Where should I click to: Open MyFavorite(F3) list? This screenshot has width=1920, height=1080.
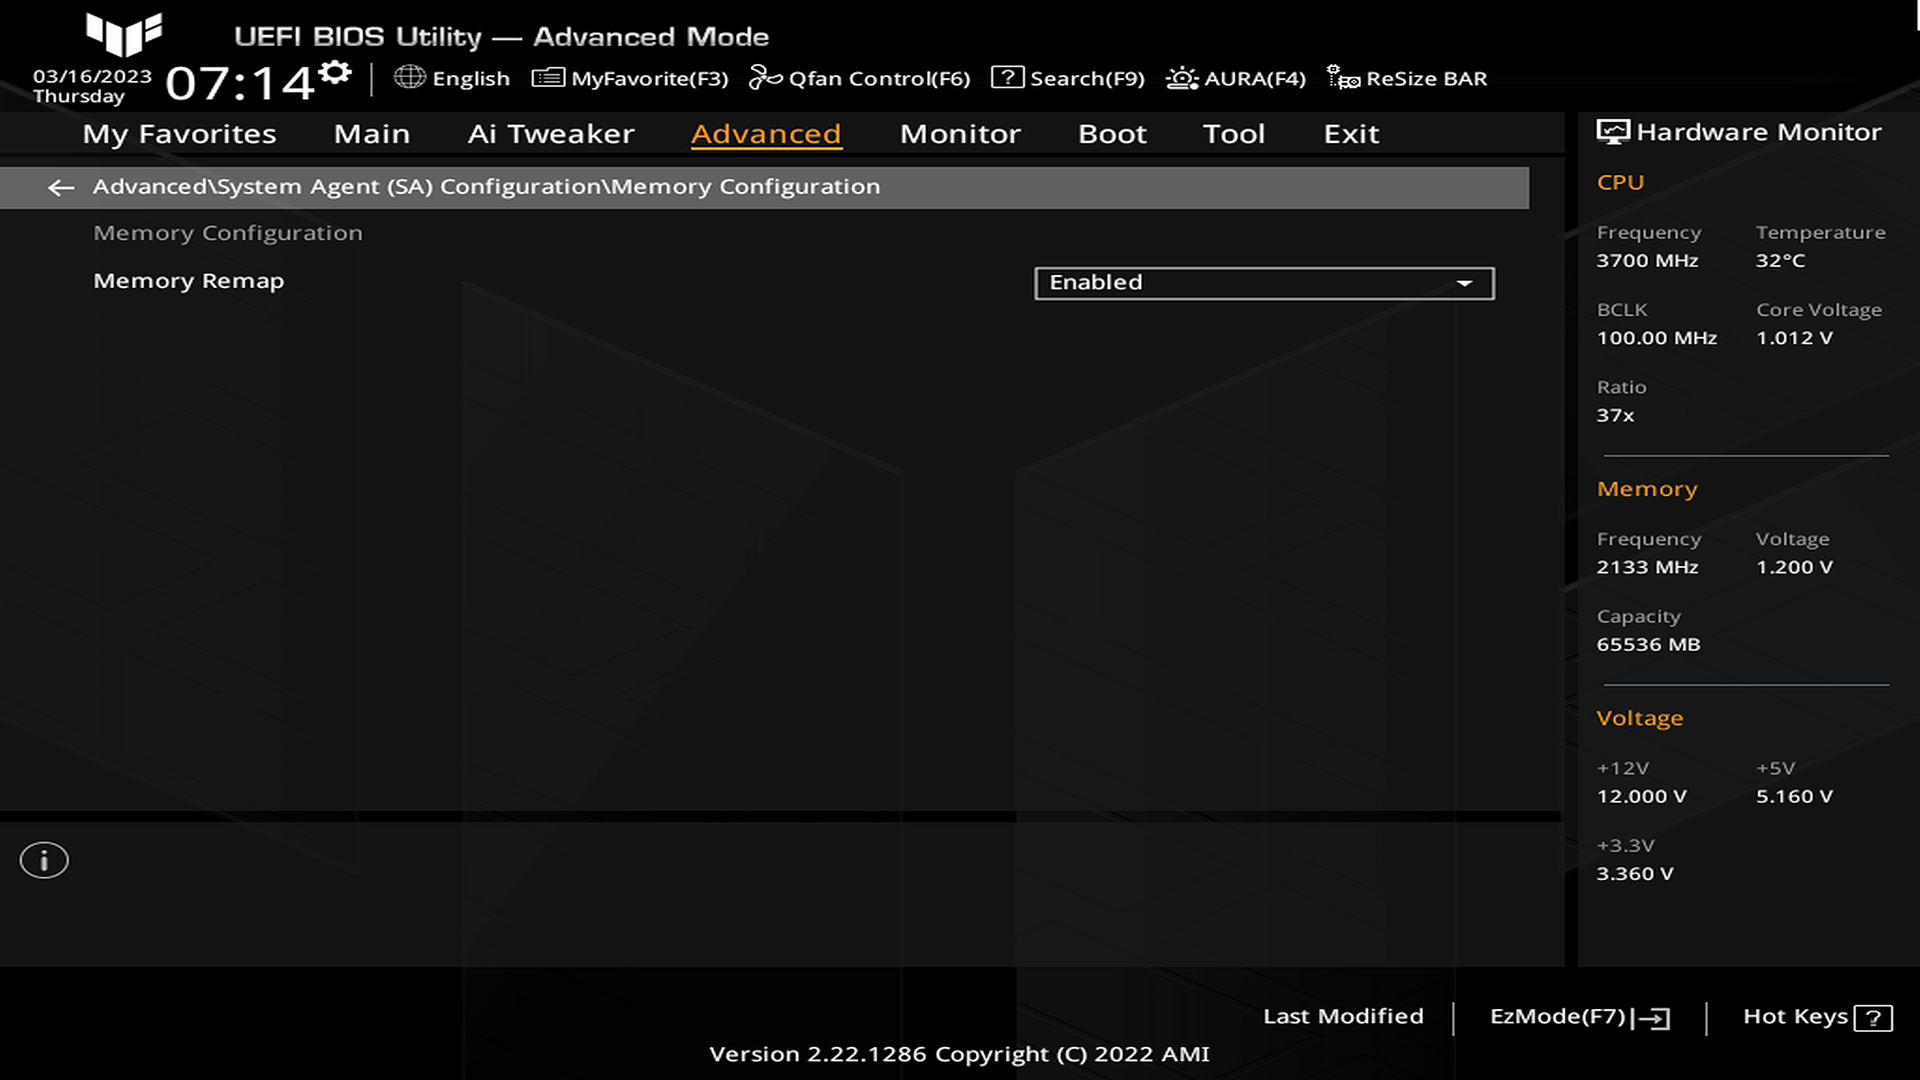[630, 78]
